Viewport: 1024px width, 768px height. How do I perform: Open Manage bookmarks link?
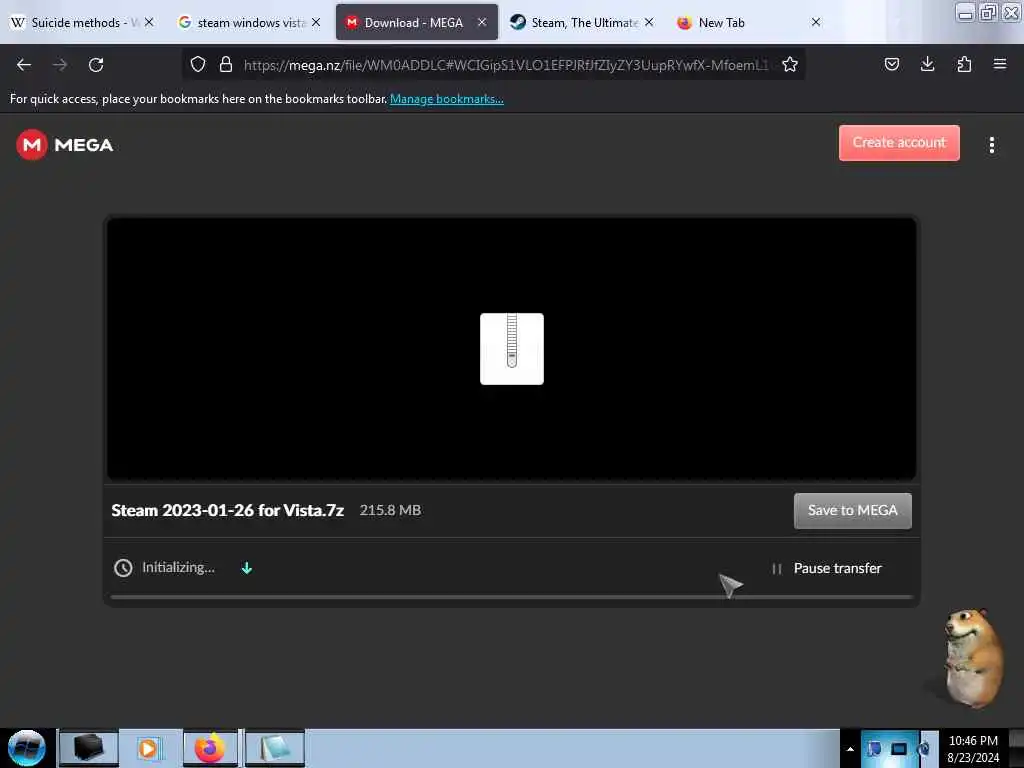447,99
